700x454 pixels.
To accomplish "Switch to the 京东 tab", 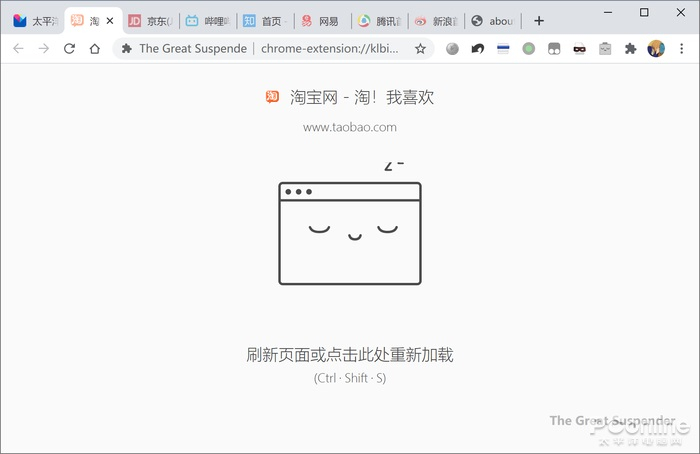I will (x=151, y=21).
